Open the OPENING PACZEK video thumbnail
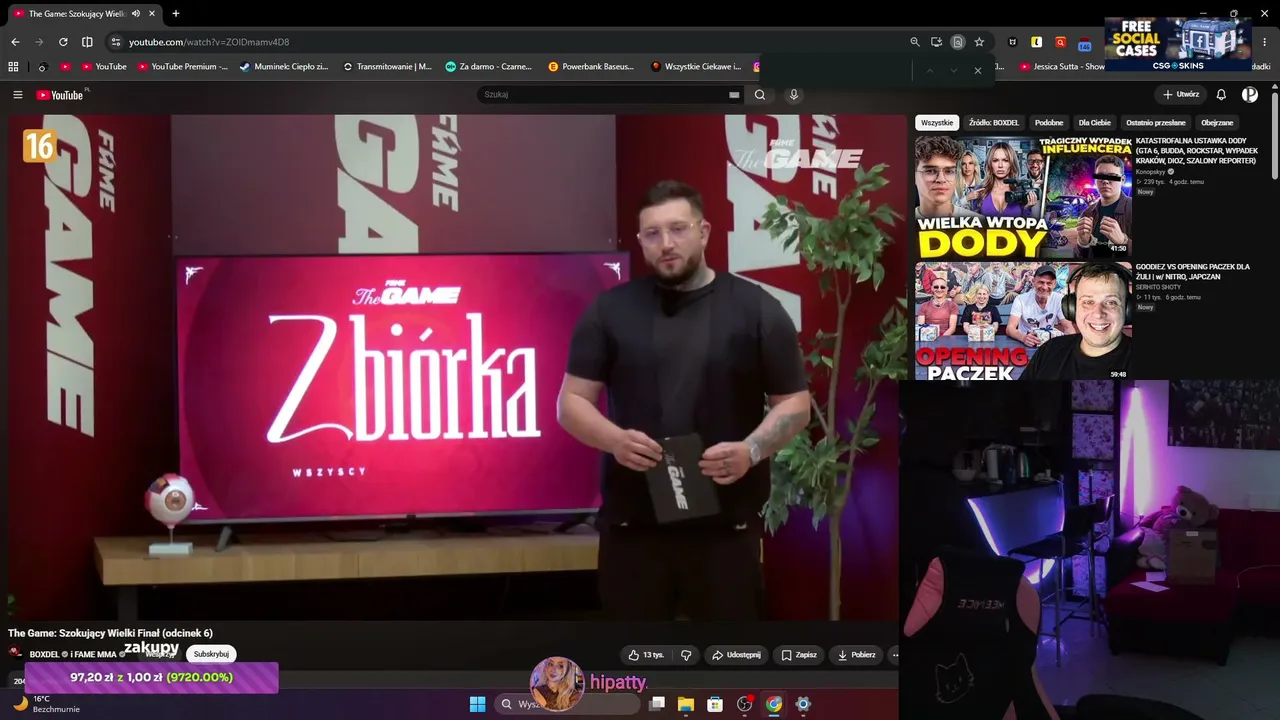The image size is (1280, 720). tap(1023, 321)
